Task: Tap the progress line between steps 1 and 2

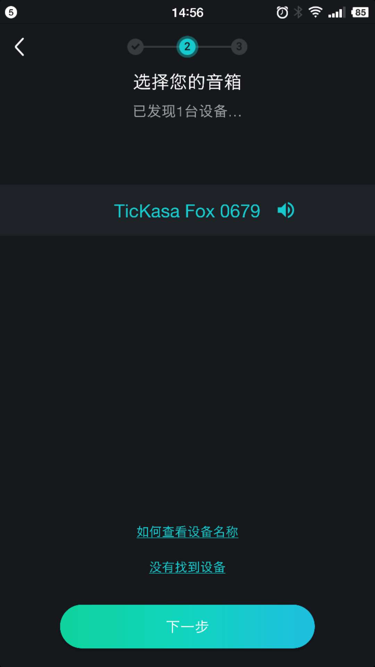Action: point(160,47)
